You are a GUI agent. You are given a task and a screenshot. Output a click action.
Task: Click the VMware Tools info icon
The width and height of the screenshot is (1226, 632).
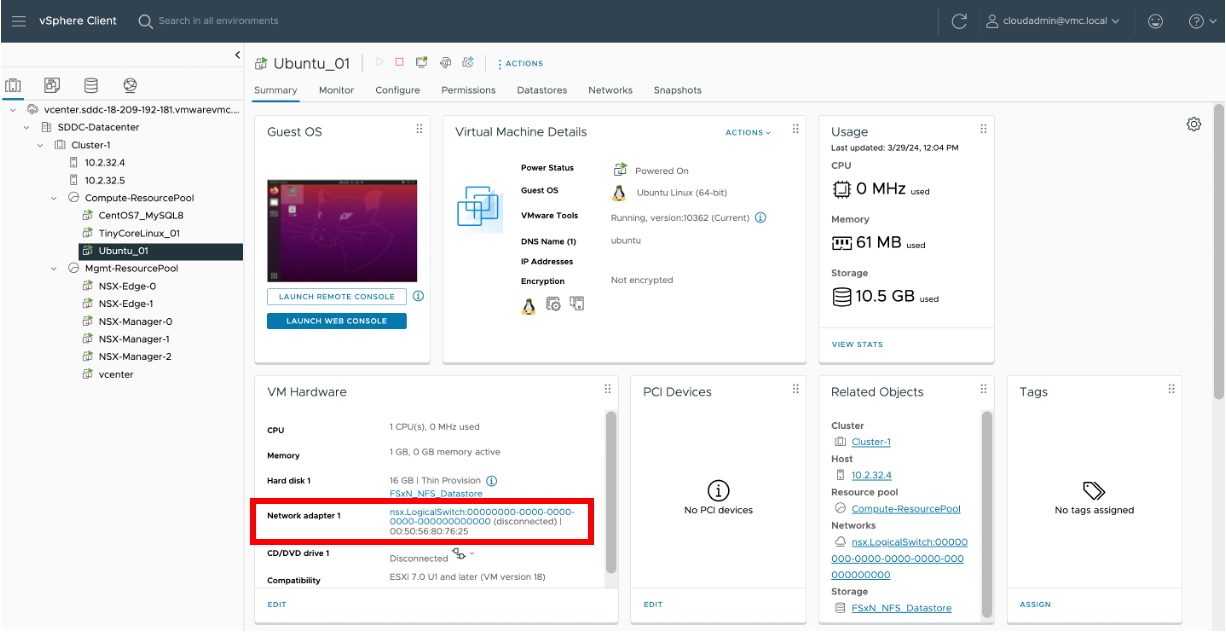tap(760, 217)
